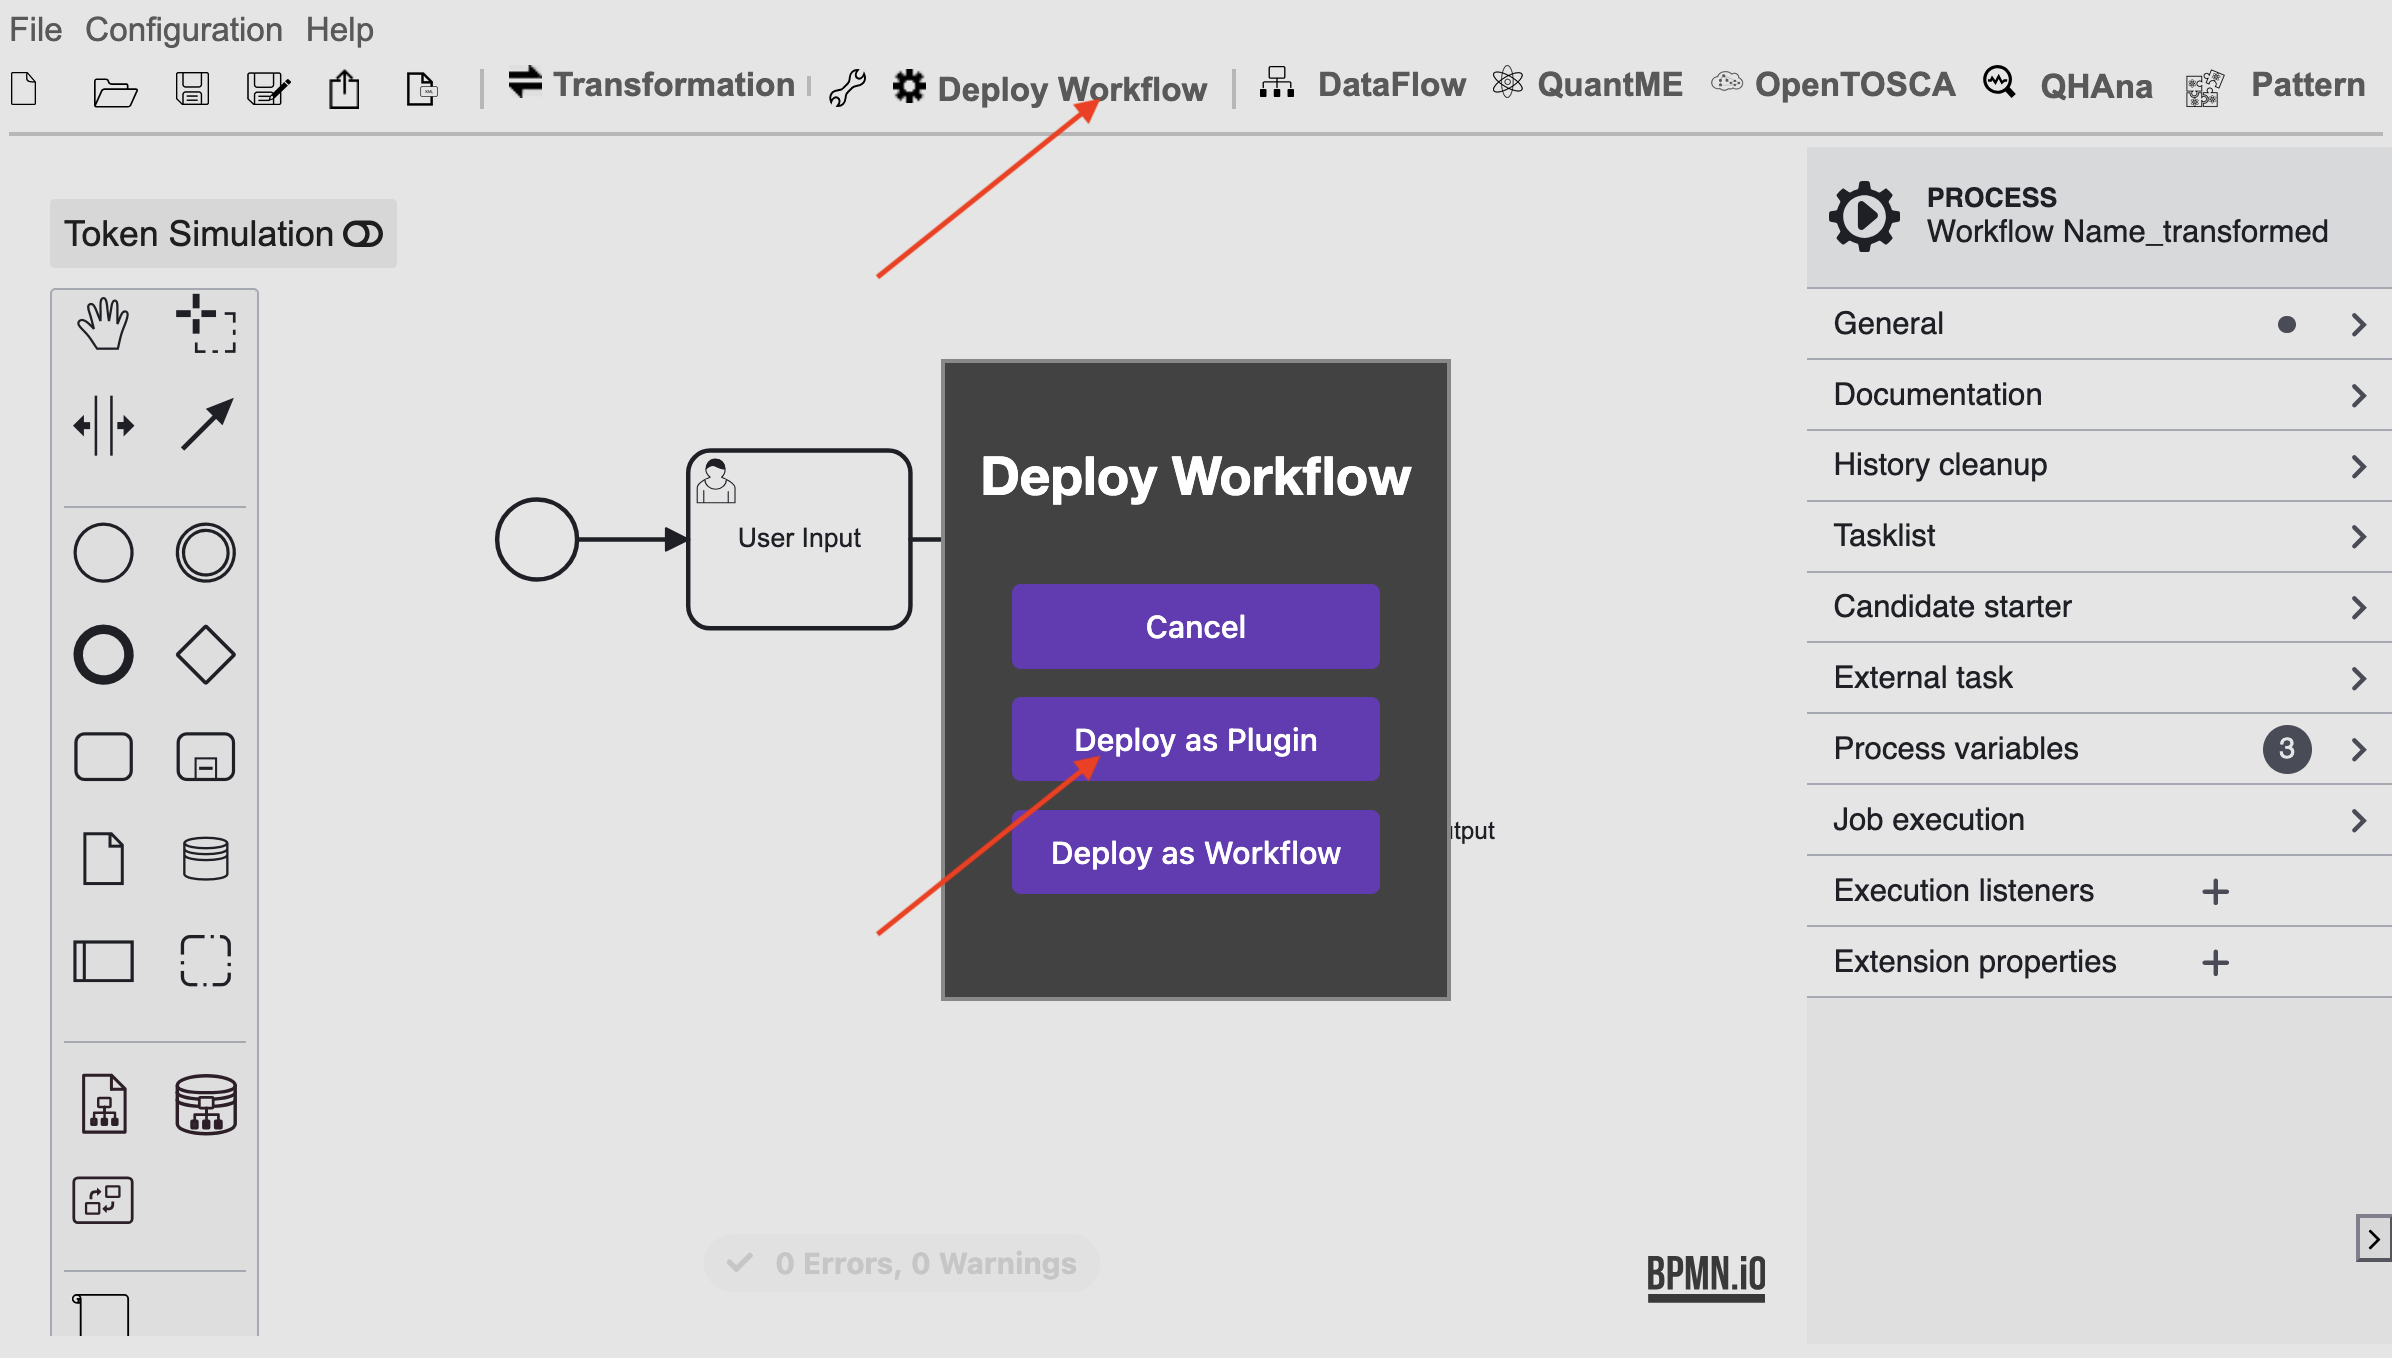Open the QuantME plugin menu
This screenshot has width=2392, height=1358.
1587,85
